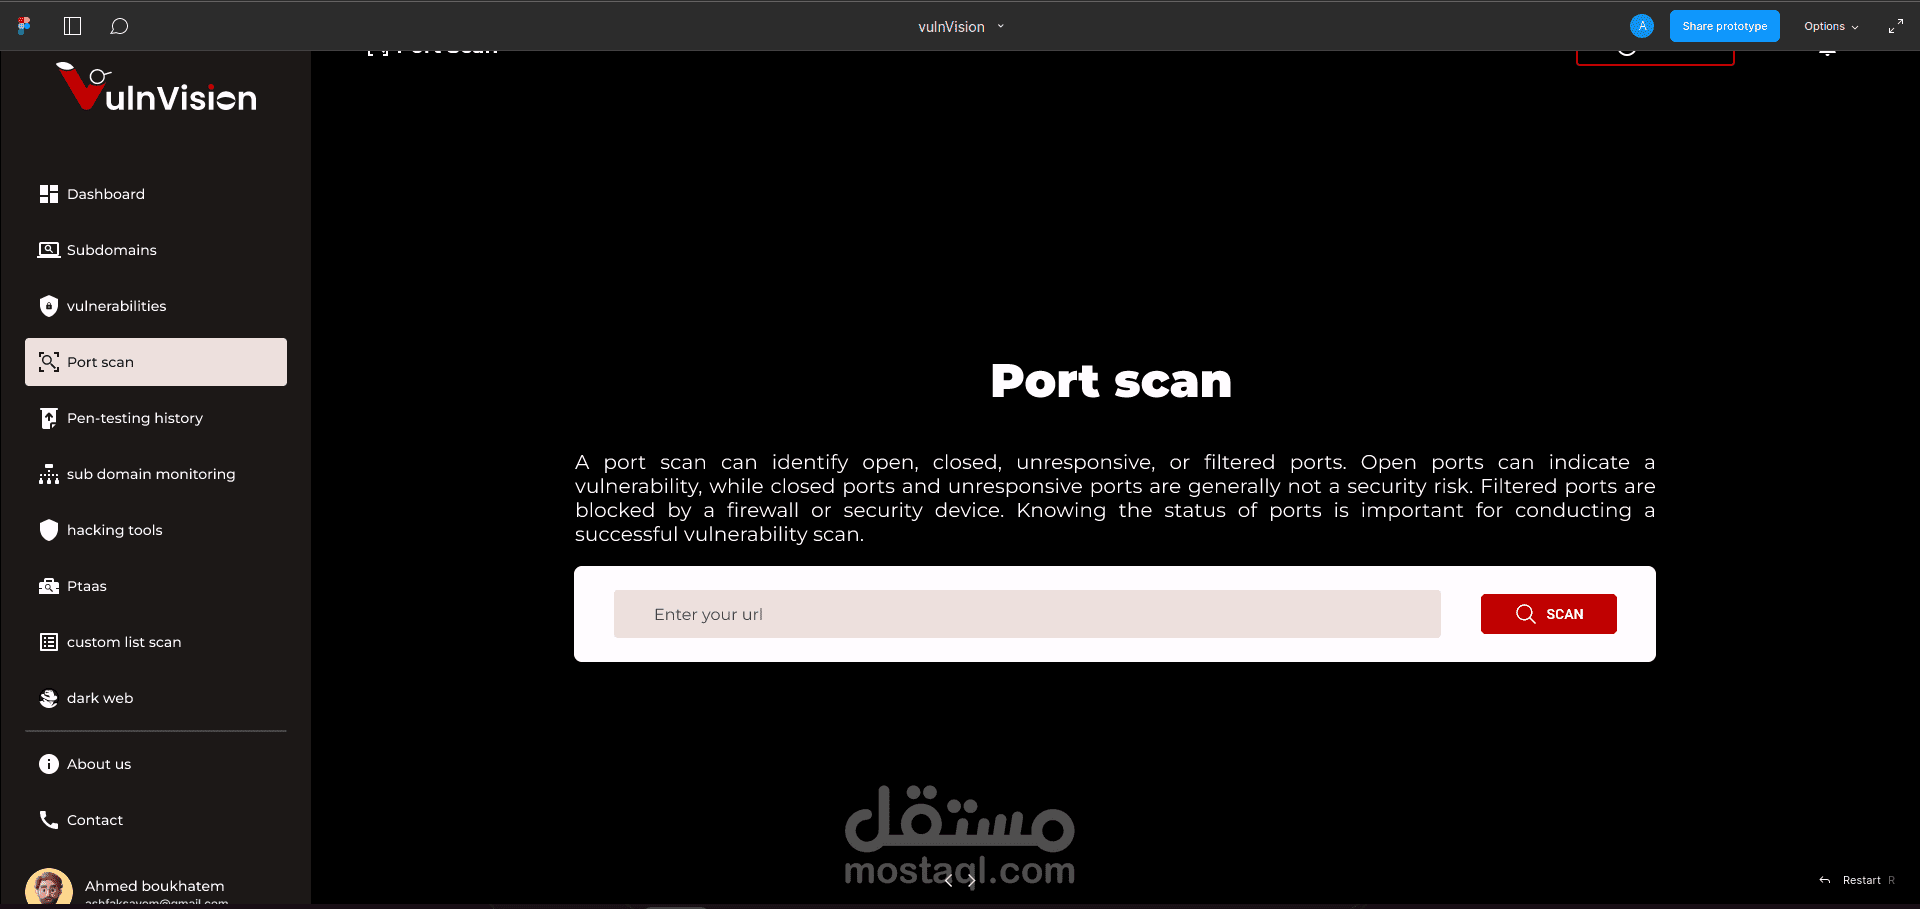Click Ahmed boukhatem profile avatar
The image size is (1920, 909).
tap(49, 888)
